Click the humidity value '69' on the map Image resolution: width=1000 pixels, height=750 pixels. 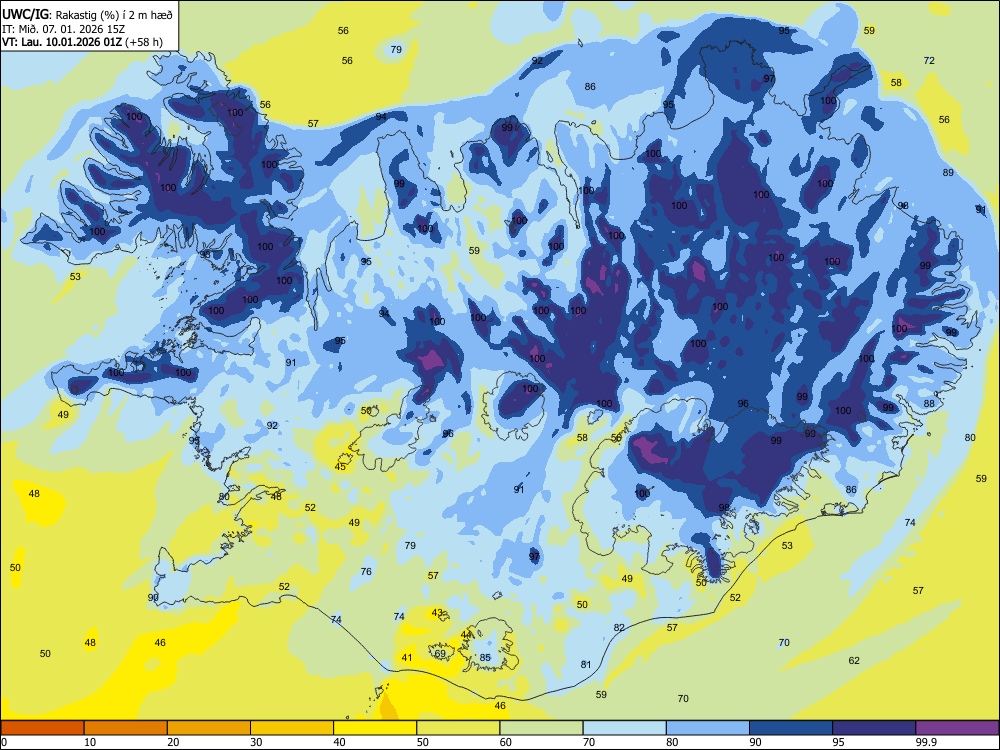tap(440, 654)
